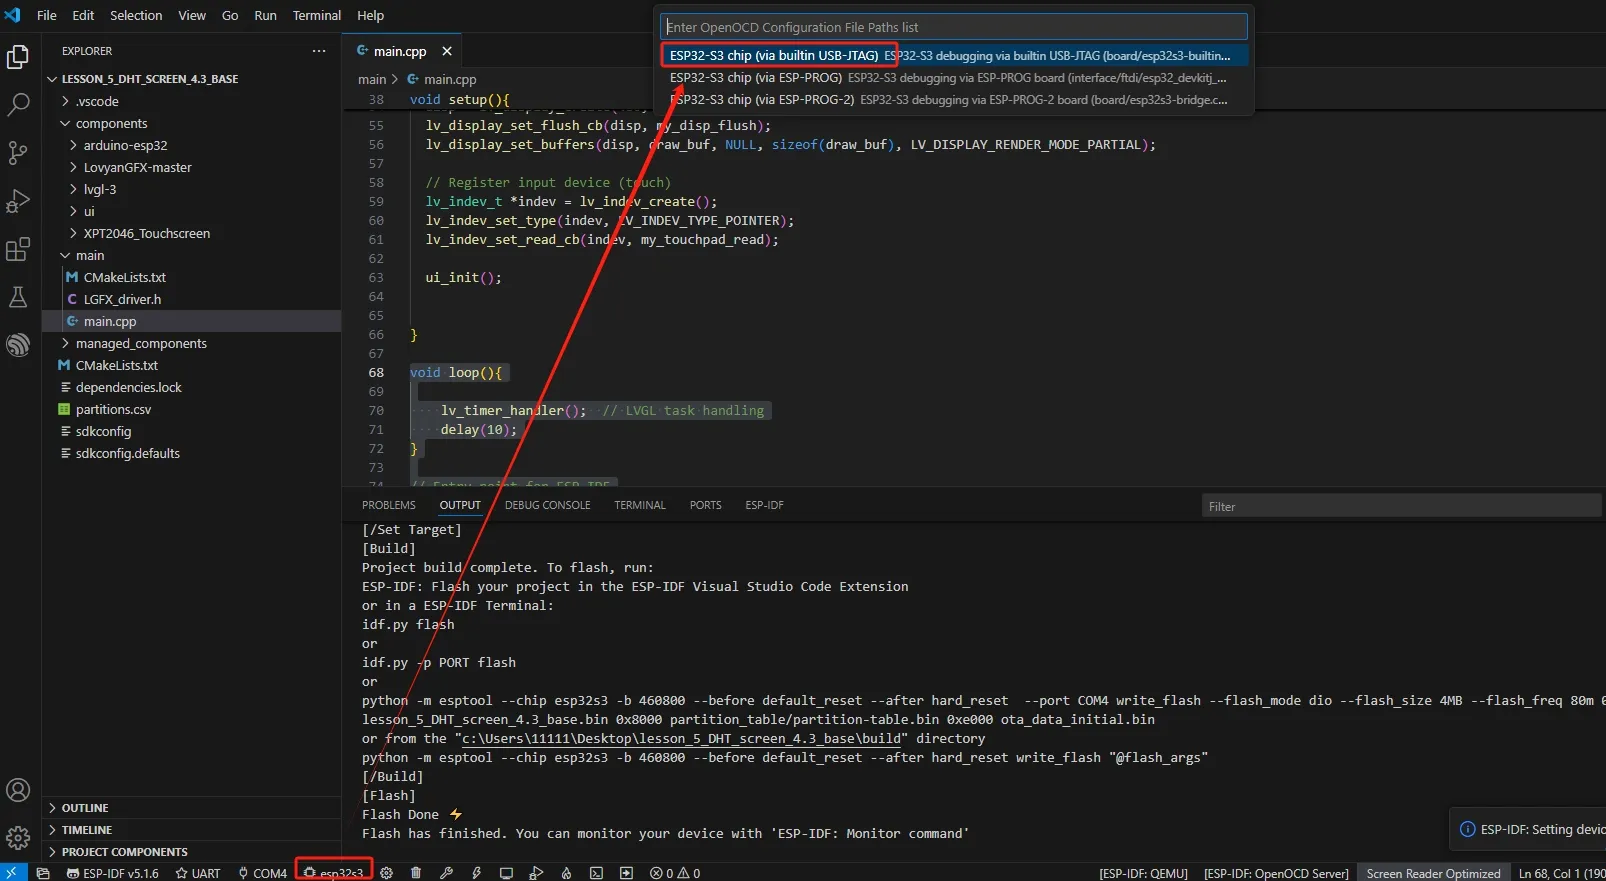
Task: Expand the OUTLINE section
Action: [x=85, y=808]
